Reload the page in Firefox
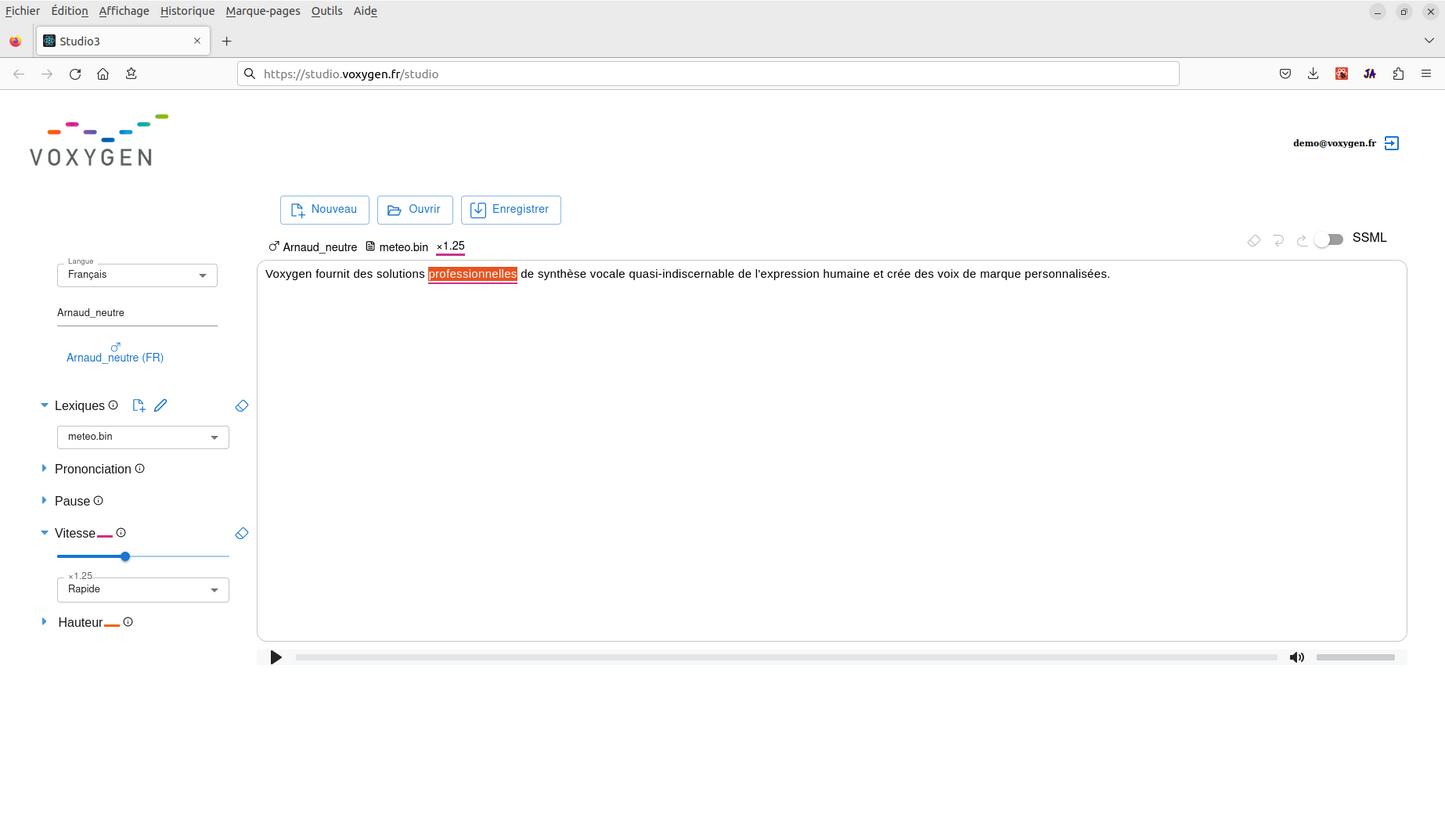Screen dimensions: 1445x824 click(75, 74)
